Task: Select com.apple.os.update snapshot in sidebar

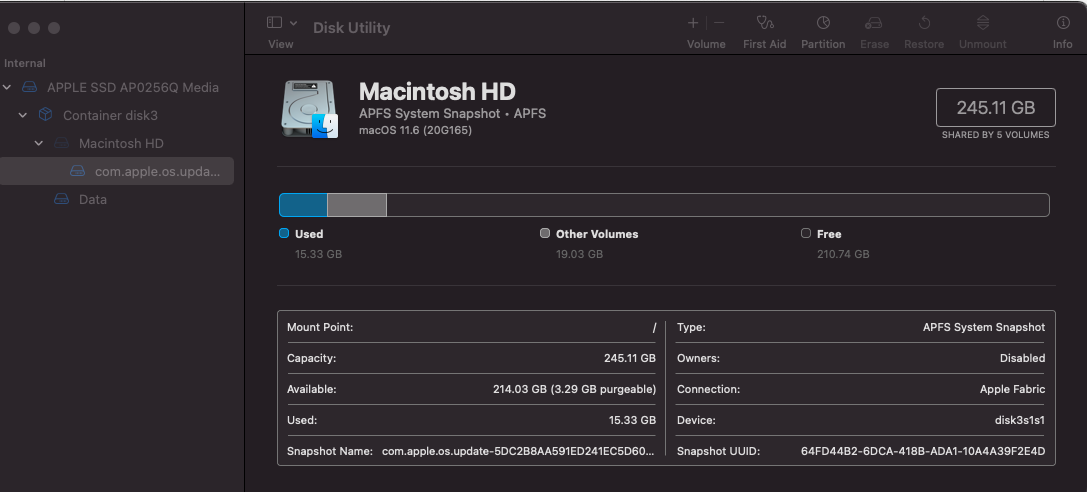Action: click(x=116, y=171)
